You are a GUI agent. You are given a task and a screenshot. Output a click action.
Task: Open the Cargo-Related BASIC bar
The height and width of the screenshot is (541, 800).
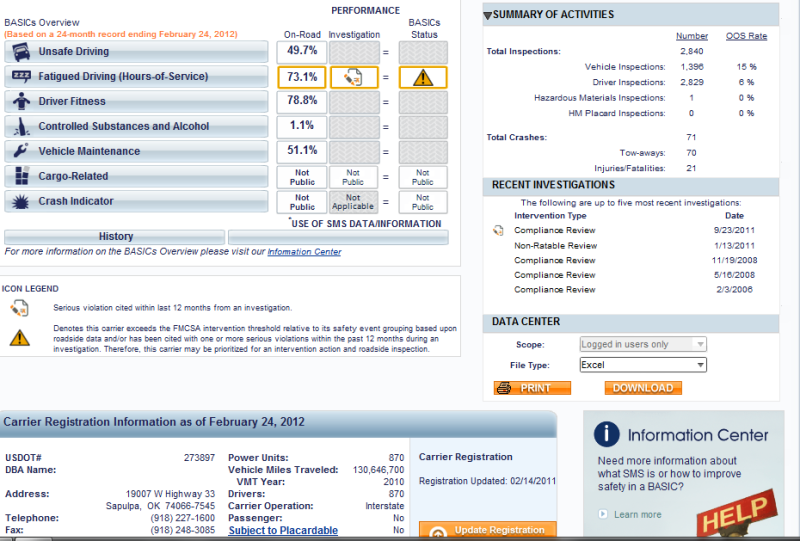click(x=136, y=176)
